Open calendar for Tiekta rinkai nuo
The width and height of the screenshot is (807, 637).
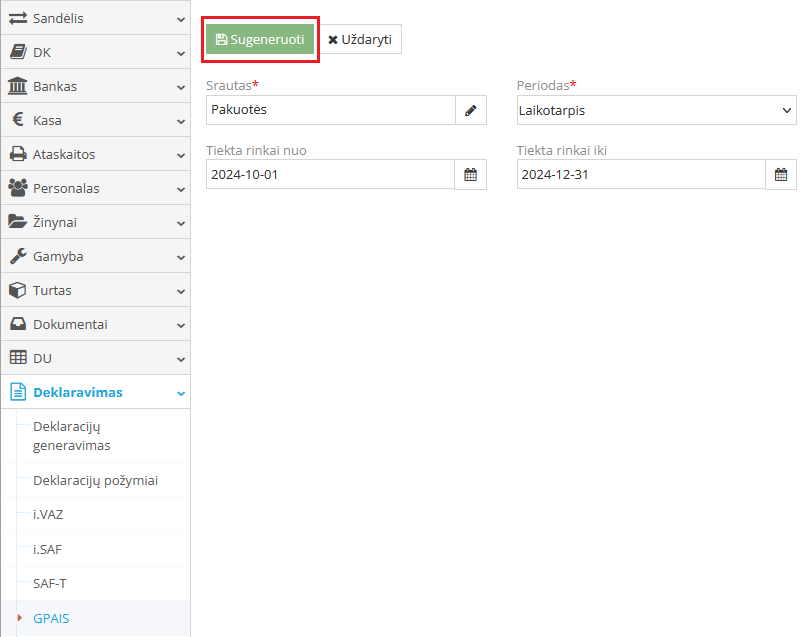pyautogui.click(x=470, y=174)
